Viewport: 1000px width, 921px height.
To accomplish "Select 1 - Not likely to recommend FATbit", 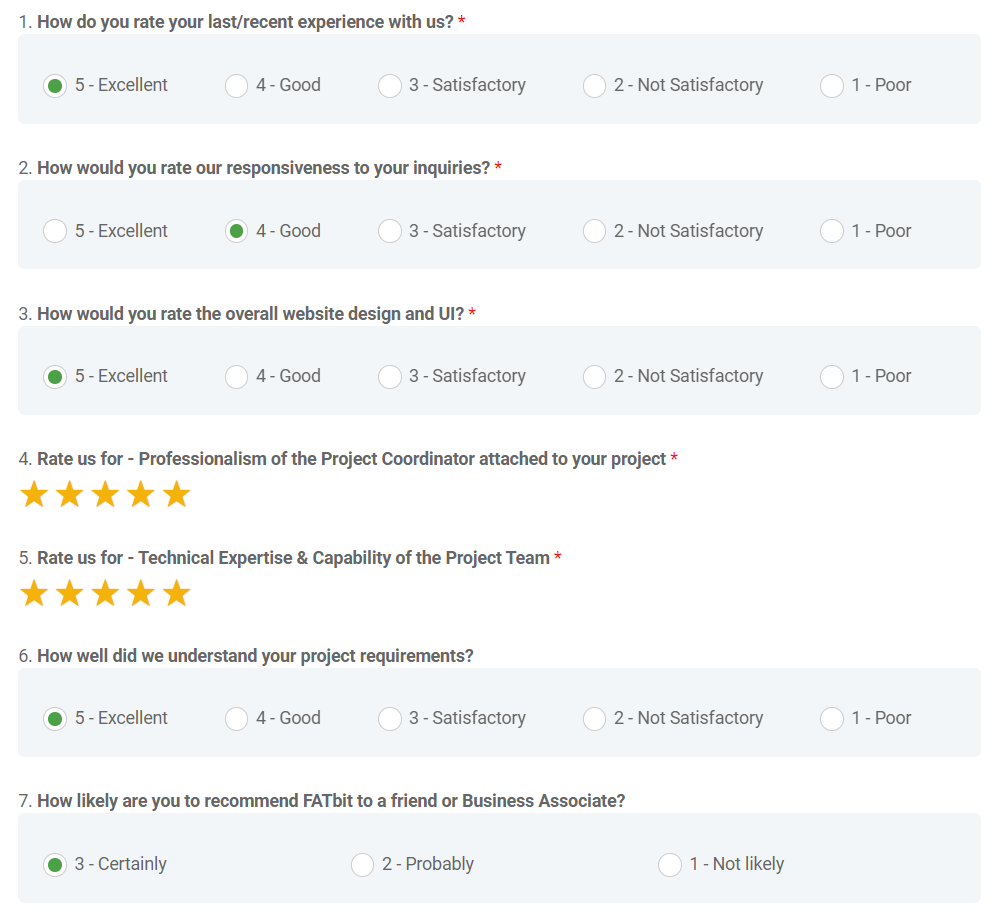I will click(670, 865).
